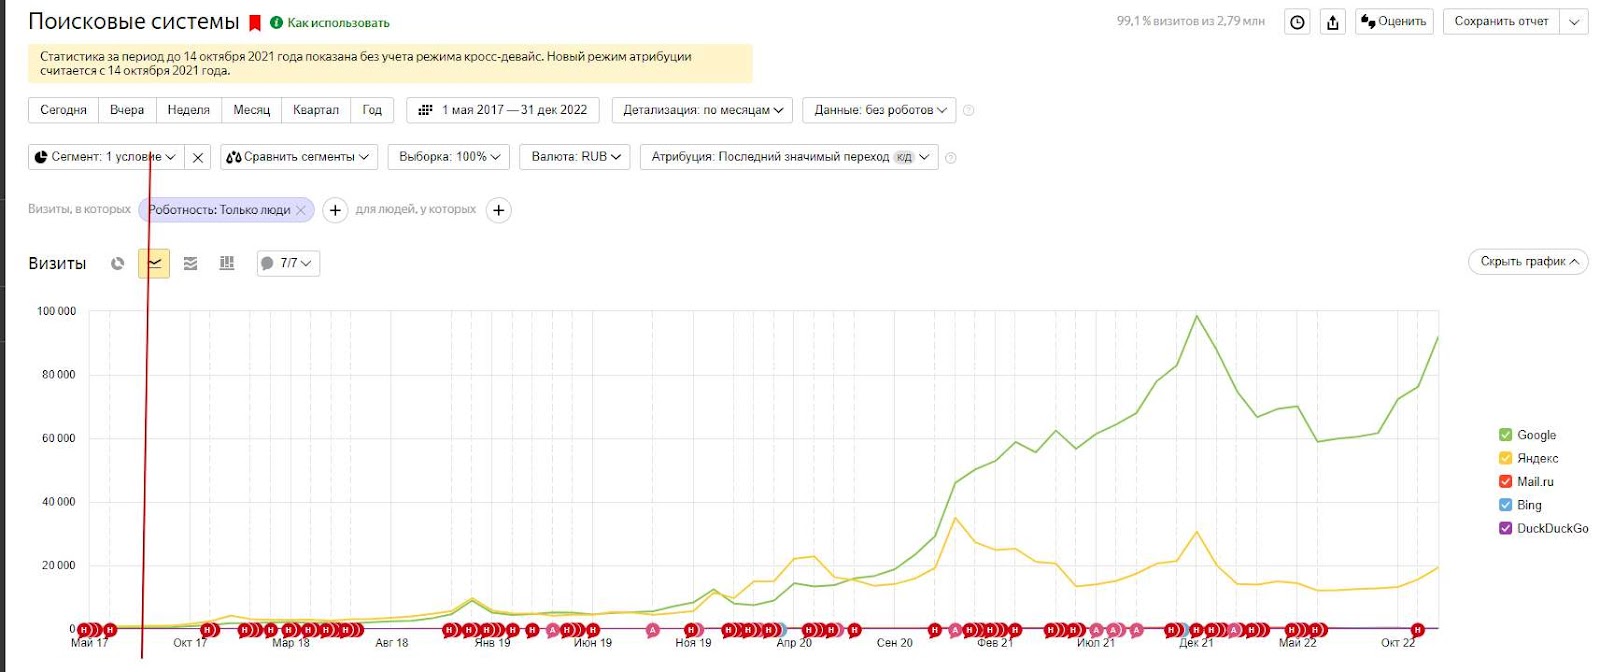The height and width of the screenshot is (672, 1600).
Task: Expand the Атрибуция dropdown
Action: 789,157
